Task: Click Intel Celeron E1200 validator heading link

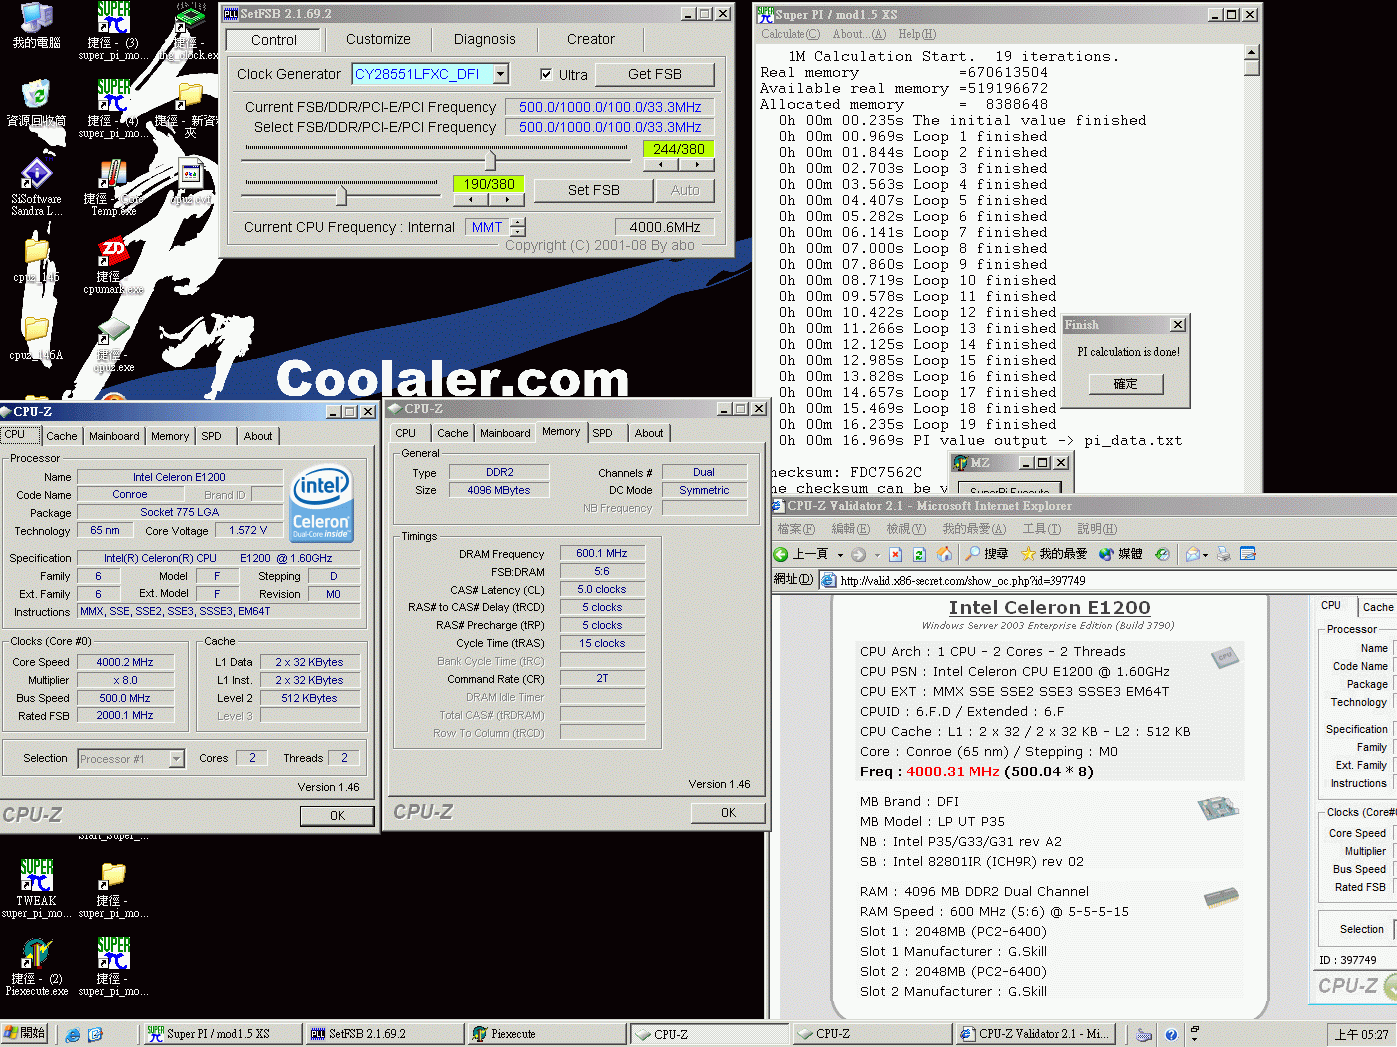Action: [1049, 607]
